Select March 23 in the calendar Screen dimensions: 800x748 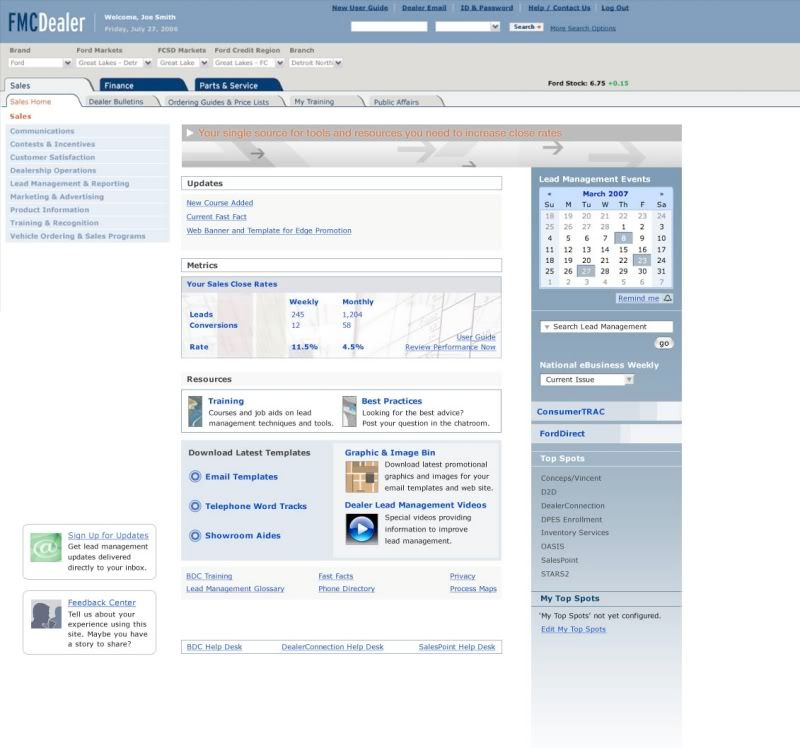642,260
